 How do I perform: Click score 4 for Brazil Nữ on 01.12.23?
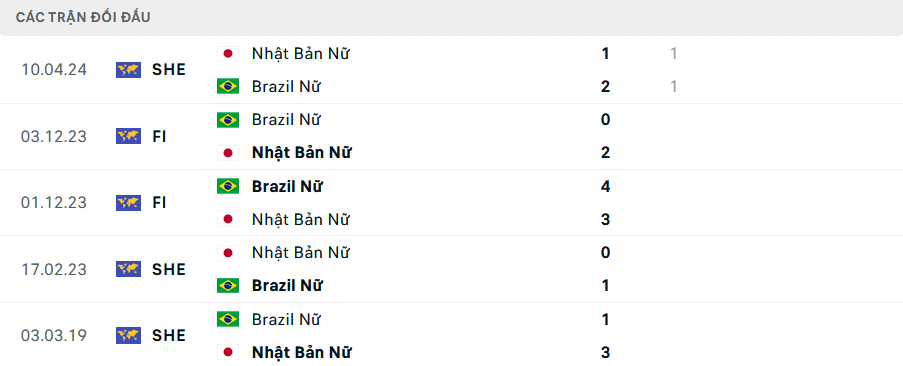(605, 186)
